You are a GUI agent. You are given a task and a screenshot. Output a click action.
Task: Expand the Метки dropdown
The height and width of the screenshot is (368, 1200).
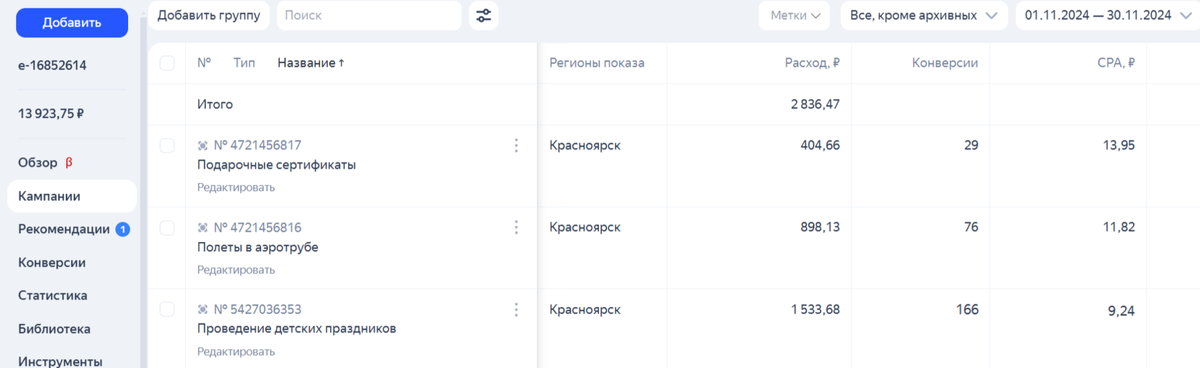pyautogui.click(x=795, y=15)
